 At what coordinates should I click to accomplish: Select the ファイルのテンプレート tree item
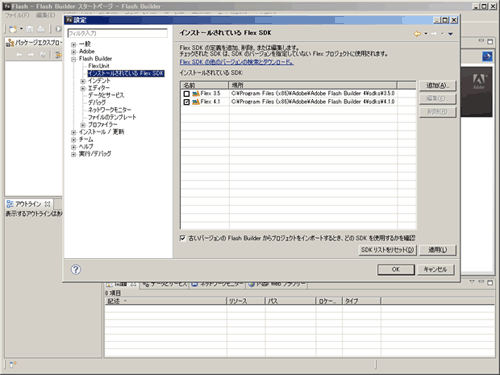[112, 117]
